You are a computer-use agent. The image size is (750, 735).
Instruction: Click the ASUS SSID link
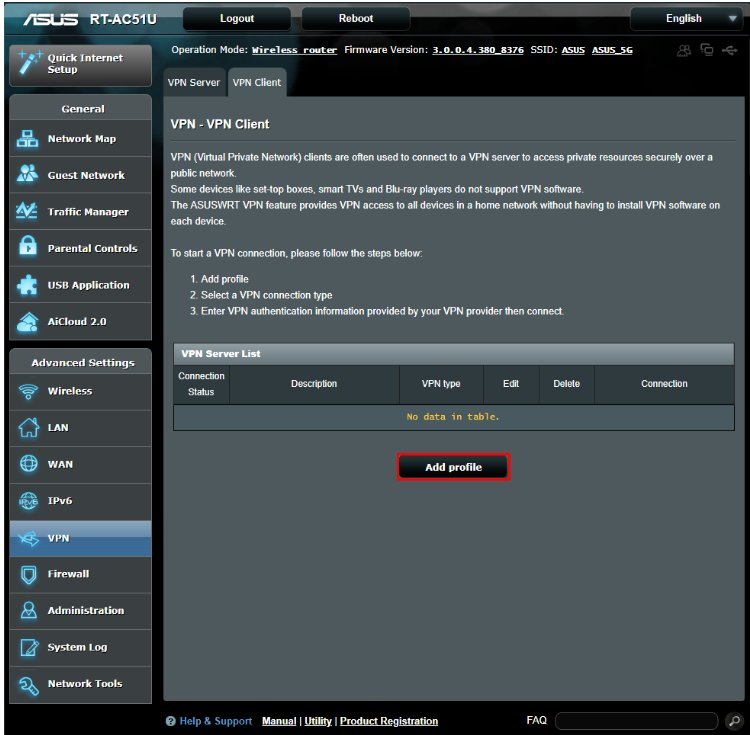click(x=573, y=50)
